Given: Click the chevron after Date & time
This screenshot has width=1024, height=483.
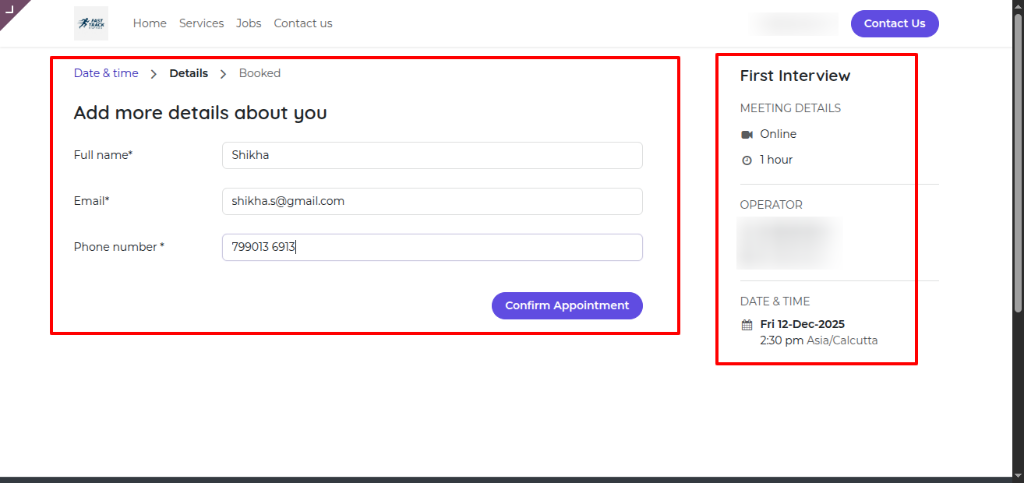Looking at the screenshot, I should point(153,74).
